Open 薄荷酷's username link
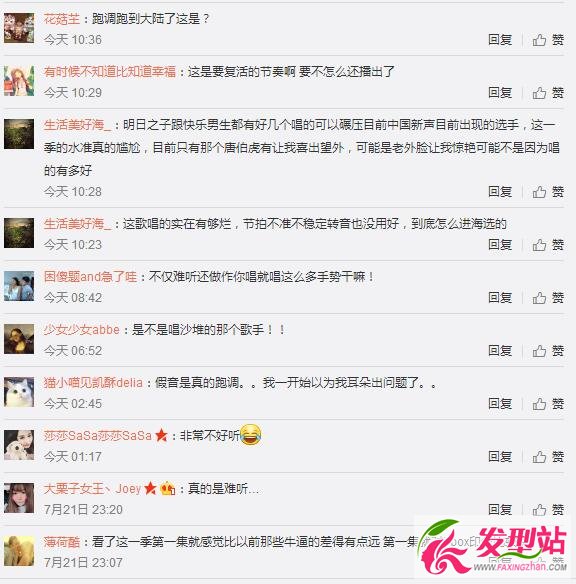 62,542
